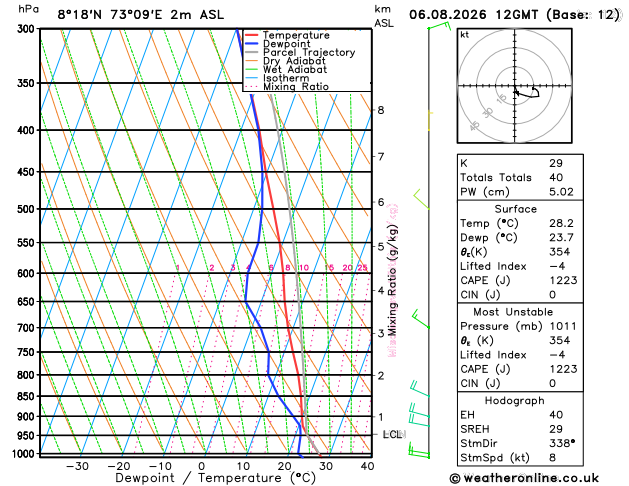
Task: Click the StmDir value 338°
Action: (562, 443)
